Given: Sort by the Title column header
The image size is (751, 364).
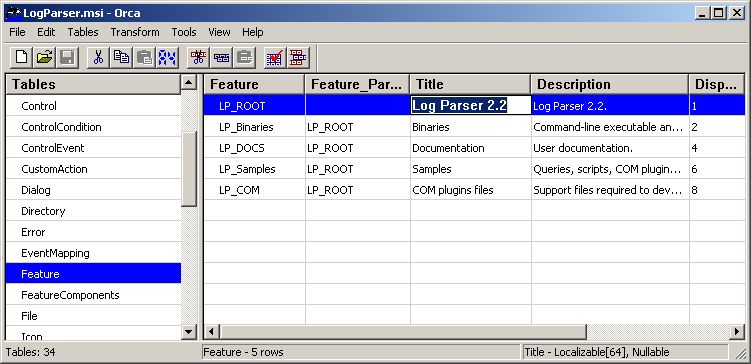Looking at the screenshot, I should point(470,84).
